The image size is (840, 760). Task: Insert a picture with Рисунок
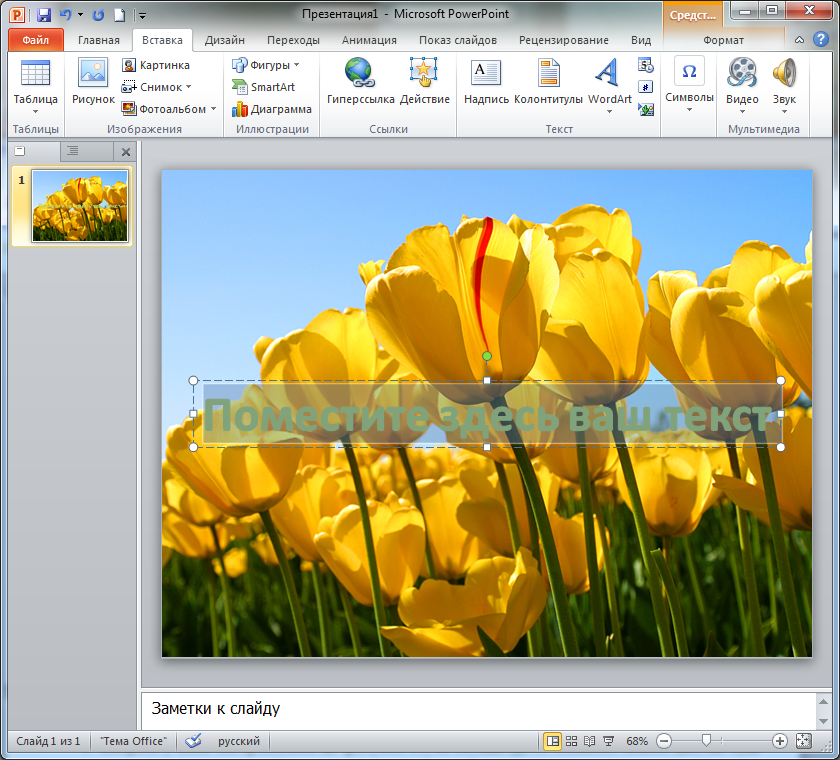(93, 80)
